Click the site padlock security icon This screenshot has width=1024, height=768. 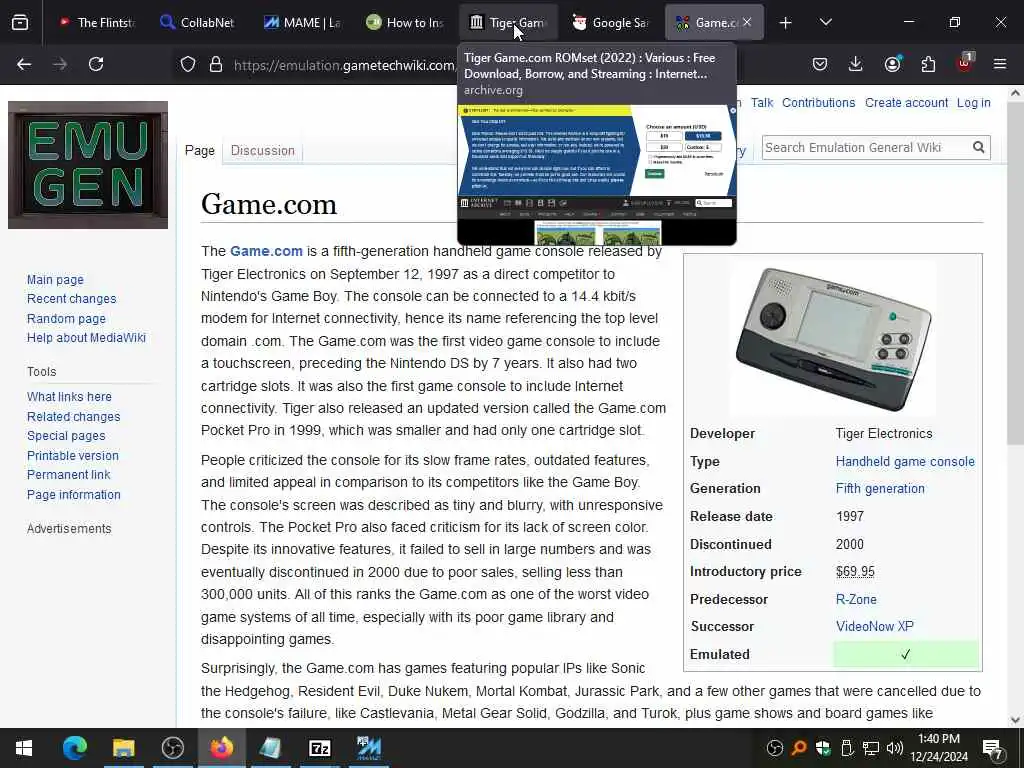point(216,65)
